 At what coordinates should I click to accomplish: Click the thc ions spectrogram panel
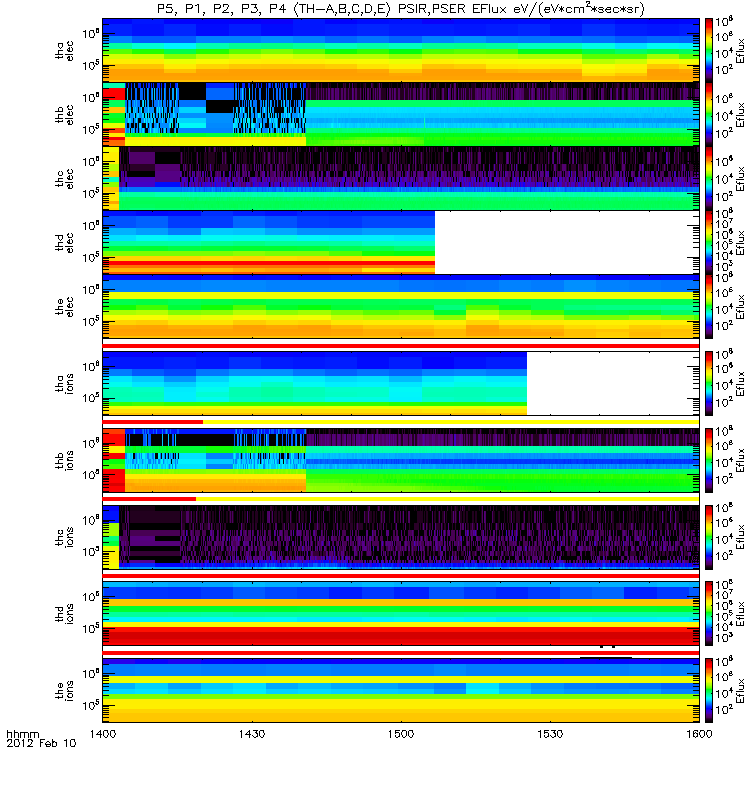(x=401, y=537)
